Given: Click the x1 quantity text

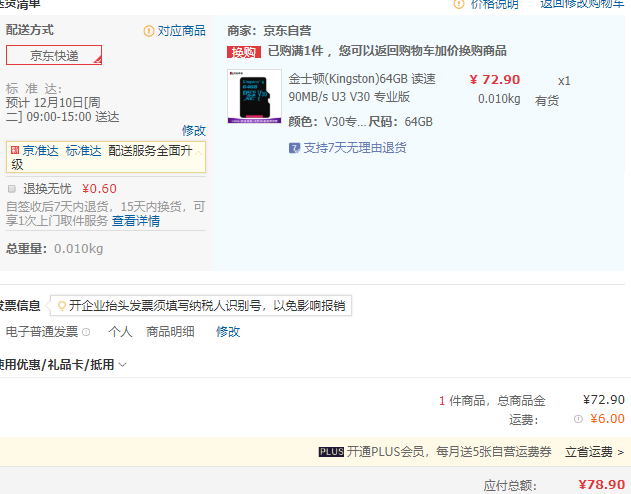Looking at the screenshot, I should point(564,81).
